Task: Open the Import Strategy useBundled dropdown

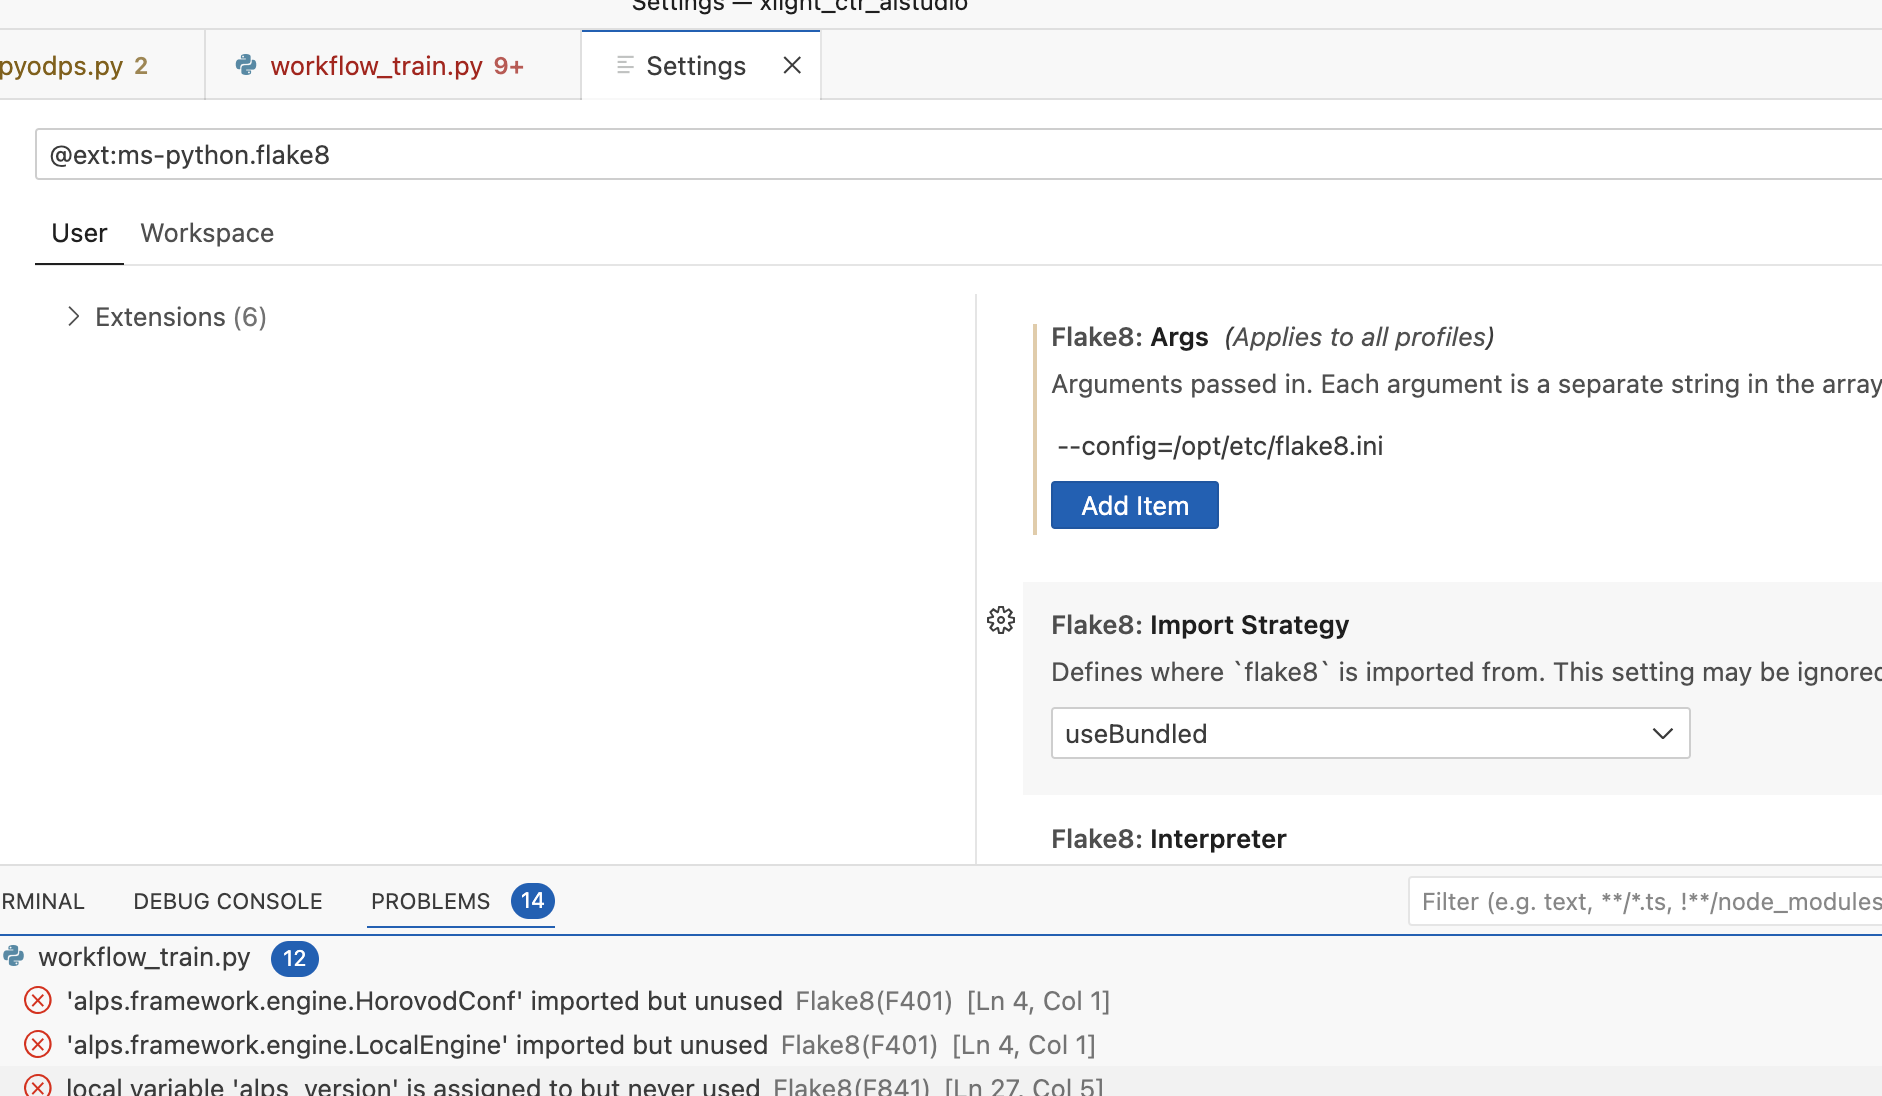Action: point(1370,734)
